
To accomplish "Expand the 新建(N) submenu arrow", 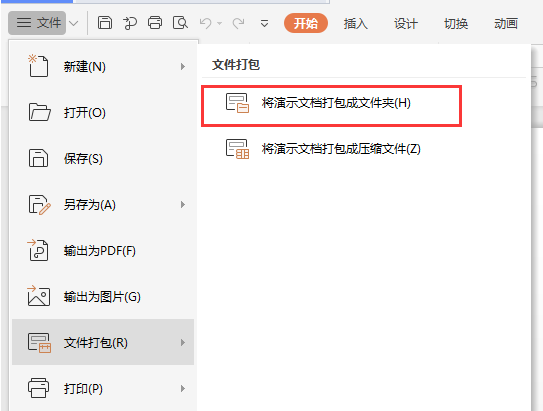I will click(183, 66).
